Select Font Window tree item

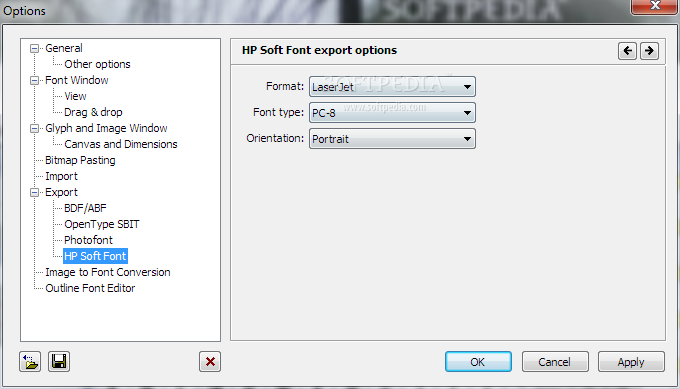pyautogui.click(x=77, y=80)
